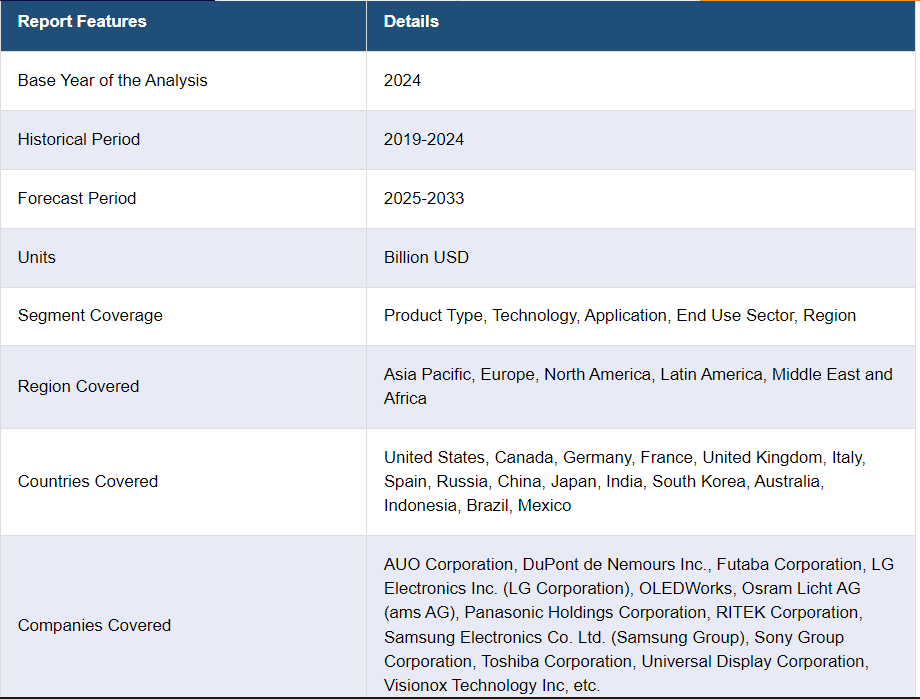The height and width of the screenshot is (699, 920).
Task: Select the "Base Year of the Analysis" cell
Action: pyautogui.click(x=112, y=80)
